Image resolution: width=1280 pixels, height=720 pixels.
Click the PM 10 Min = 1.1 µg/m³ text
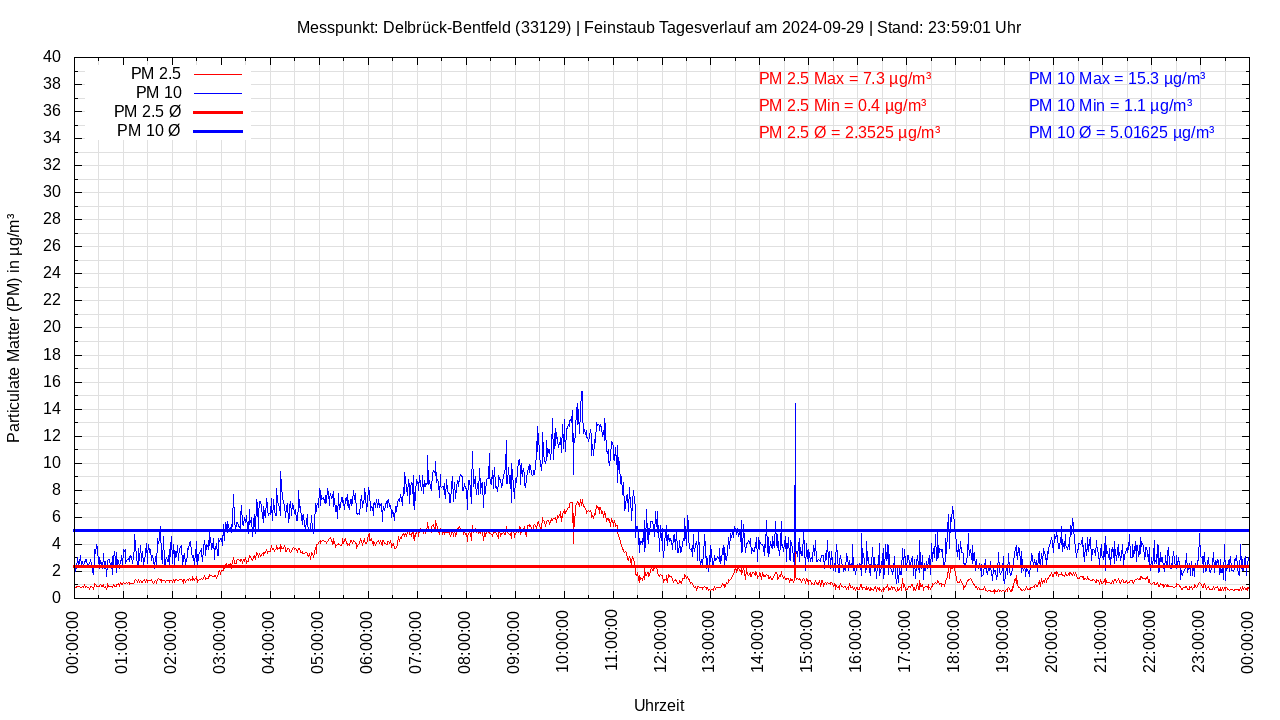point(1110,105)
